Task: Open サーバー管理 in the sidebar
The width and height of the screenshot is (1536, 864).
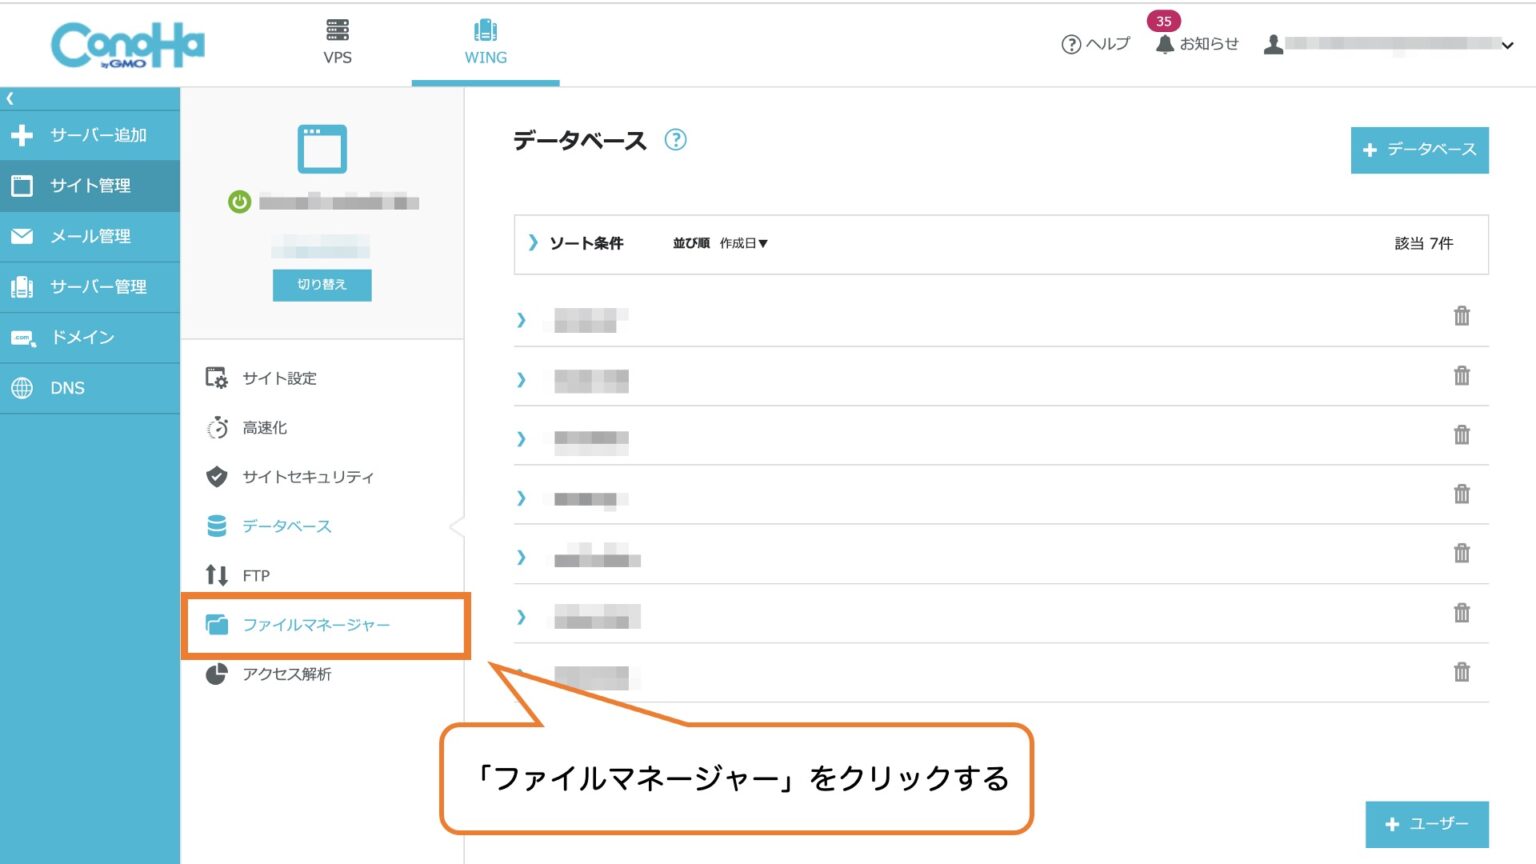Action: click(91, 287)
